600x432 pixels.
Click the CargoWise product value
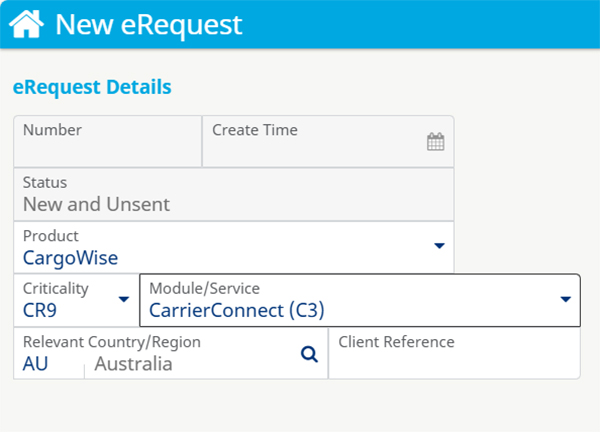point(70,258)
